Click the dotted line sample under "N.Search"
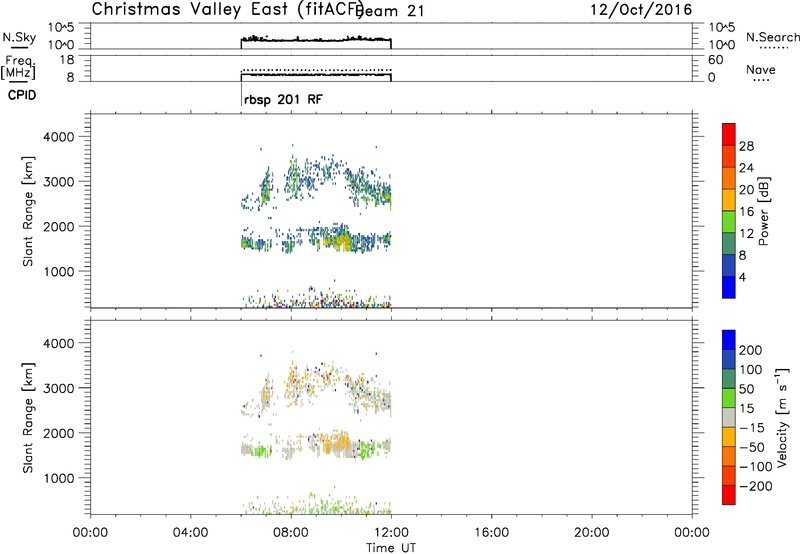800x554 pixels. coord(773,47)
